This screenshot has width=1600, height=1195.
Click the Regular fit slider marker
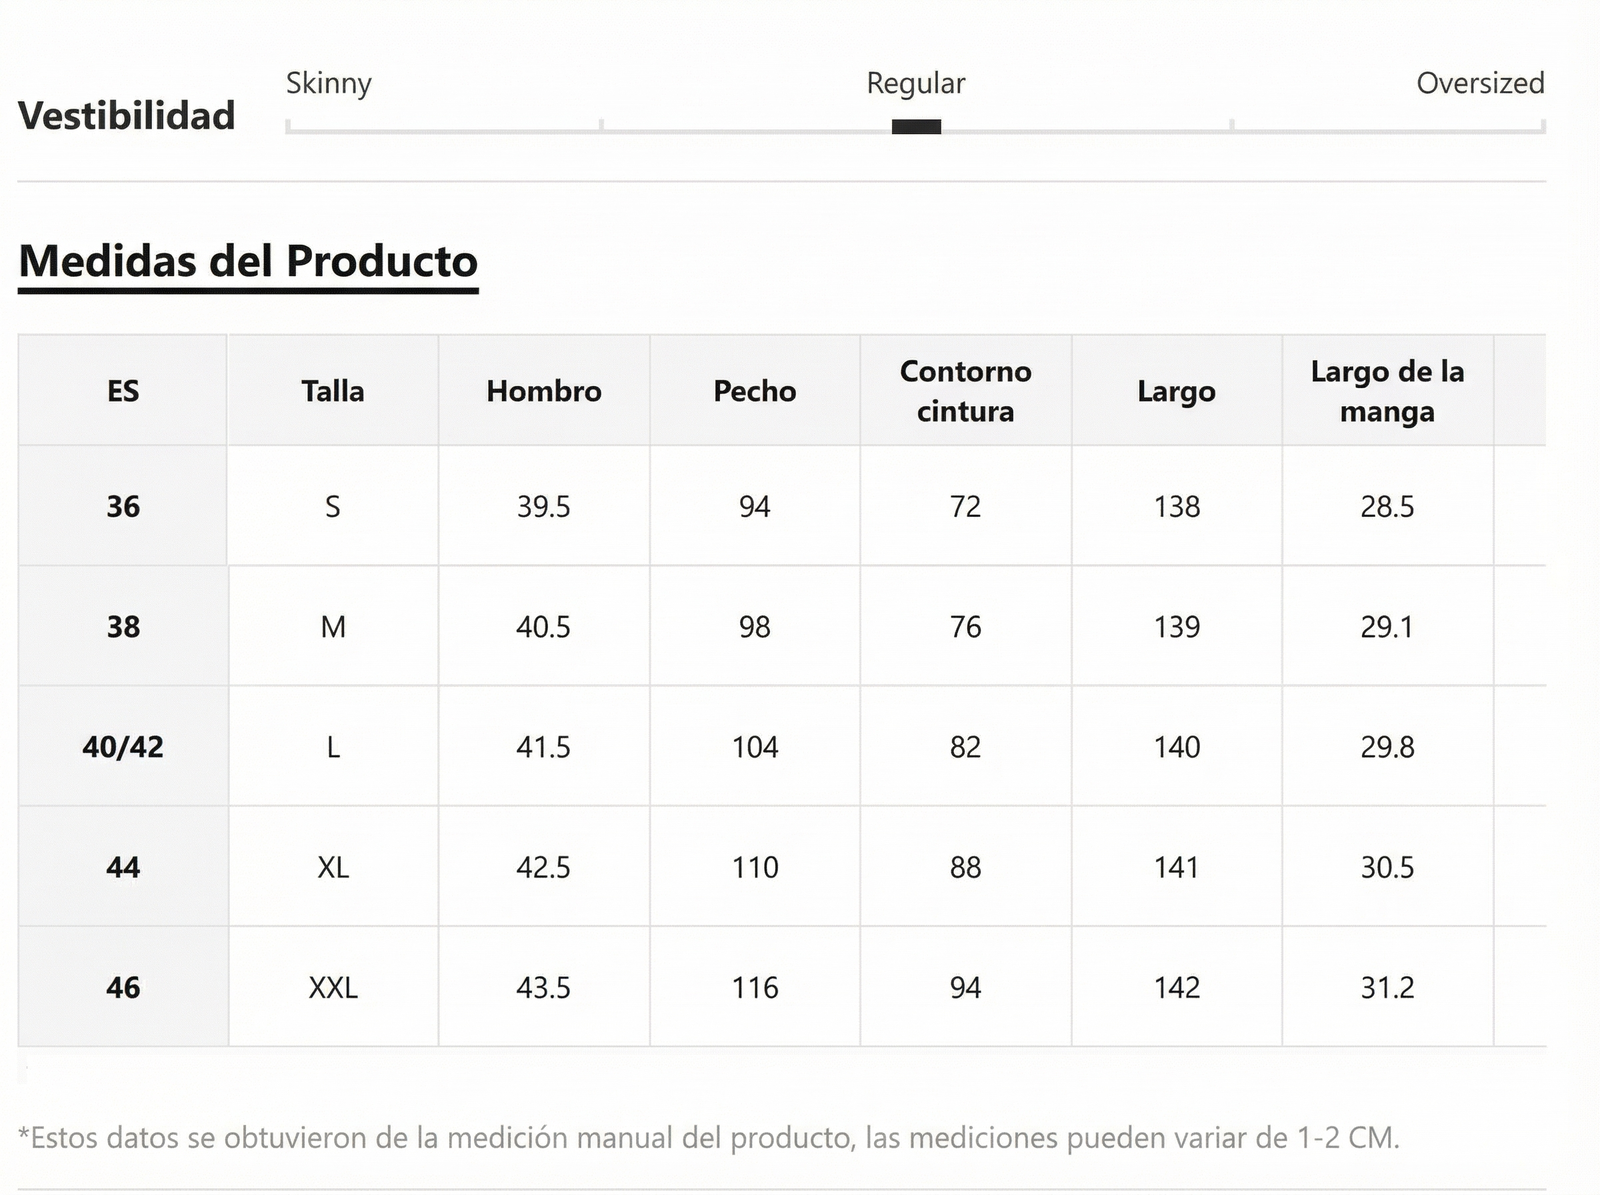(916, 127)
